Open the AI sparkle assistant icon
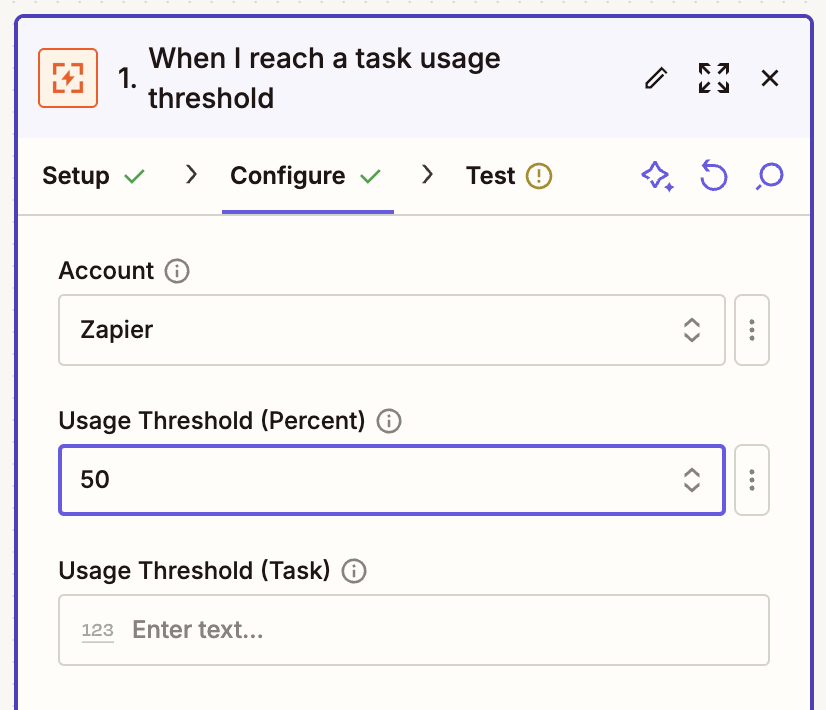This screenshot has width=826, height=710. tap(657, 176)
